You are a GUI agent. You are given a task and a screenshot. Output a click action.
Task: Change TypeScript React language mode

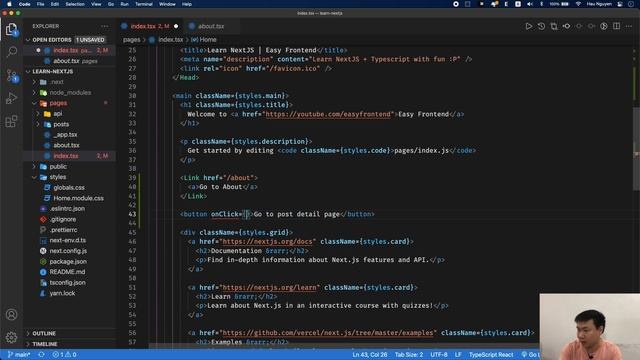(x=491, y=355)
